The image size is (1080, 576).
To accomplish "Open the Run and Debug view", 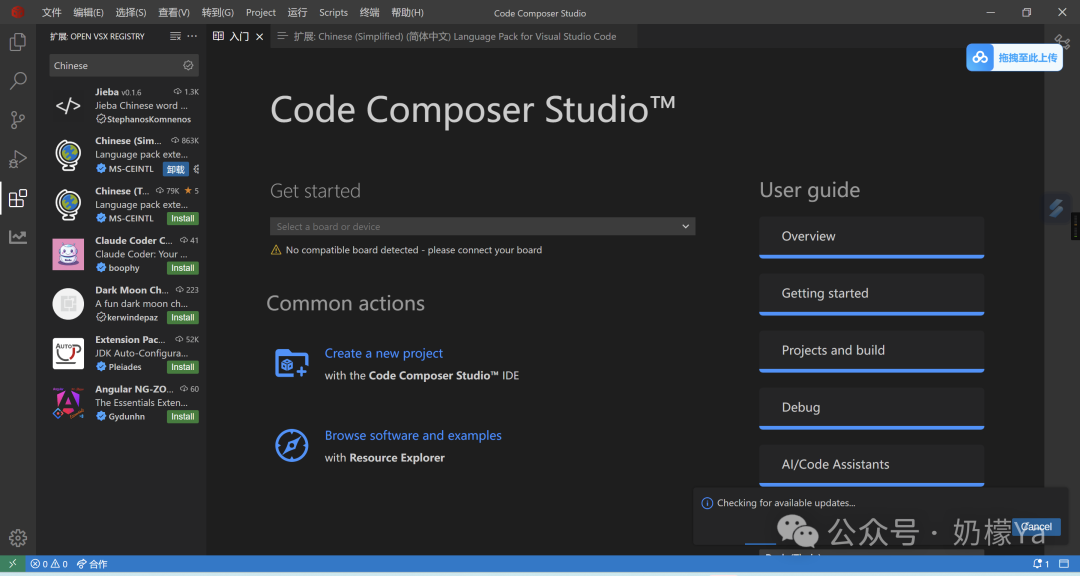I will pos(18,159).
